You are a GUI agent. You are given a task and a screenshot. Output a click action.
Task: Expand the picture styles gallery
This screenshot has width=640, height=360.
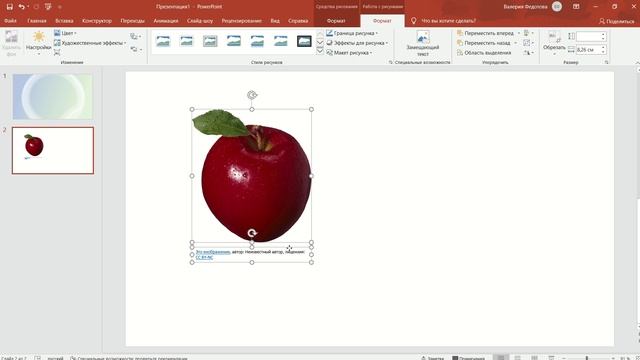tap(320, 51)
